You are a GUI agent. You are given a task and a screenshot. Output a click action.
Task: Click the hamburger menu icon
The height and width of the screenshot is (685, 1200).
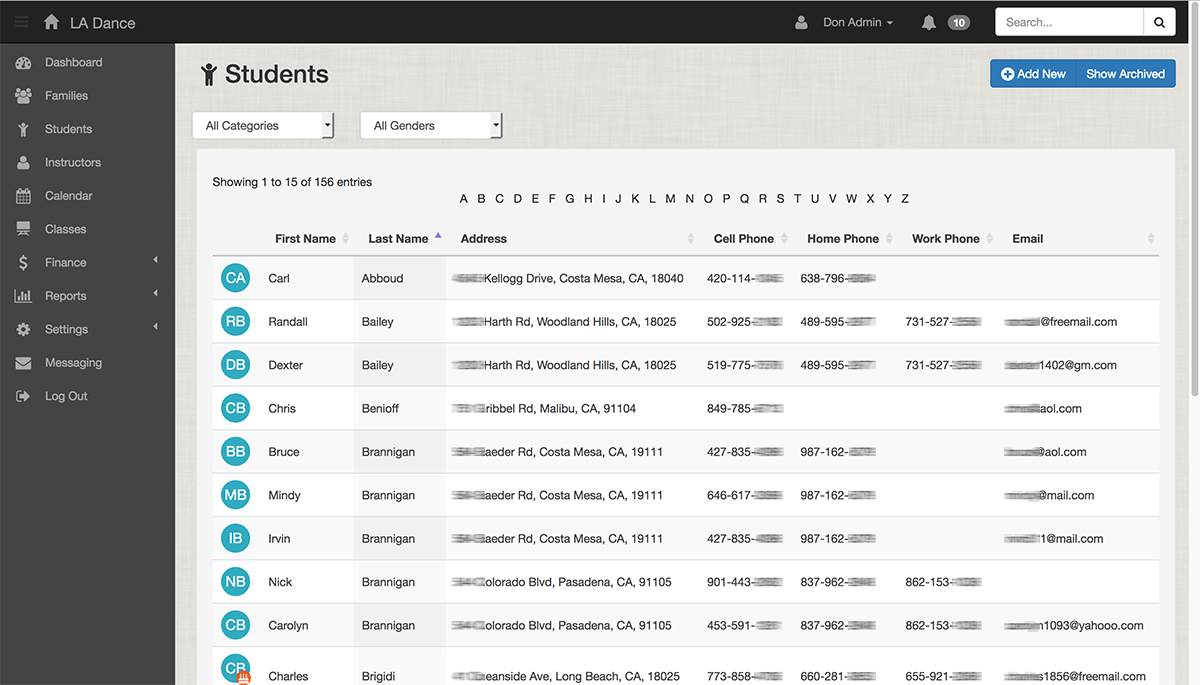(21, 22)
